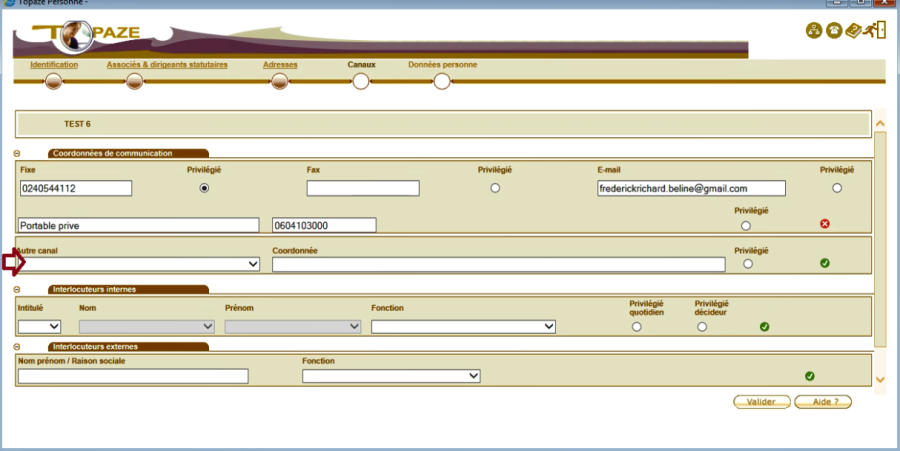Select Privilégié radio for Fax

495,188
